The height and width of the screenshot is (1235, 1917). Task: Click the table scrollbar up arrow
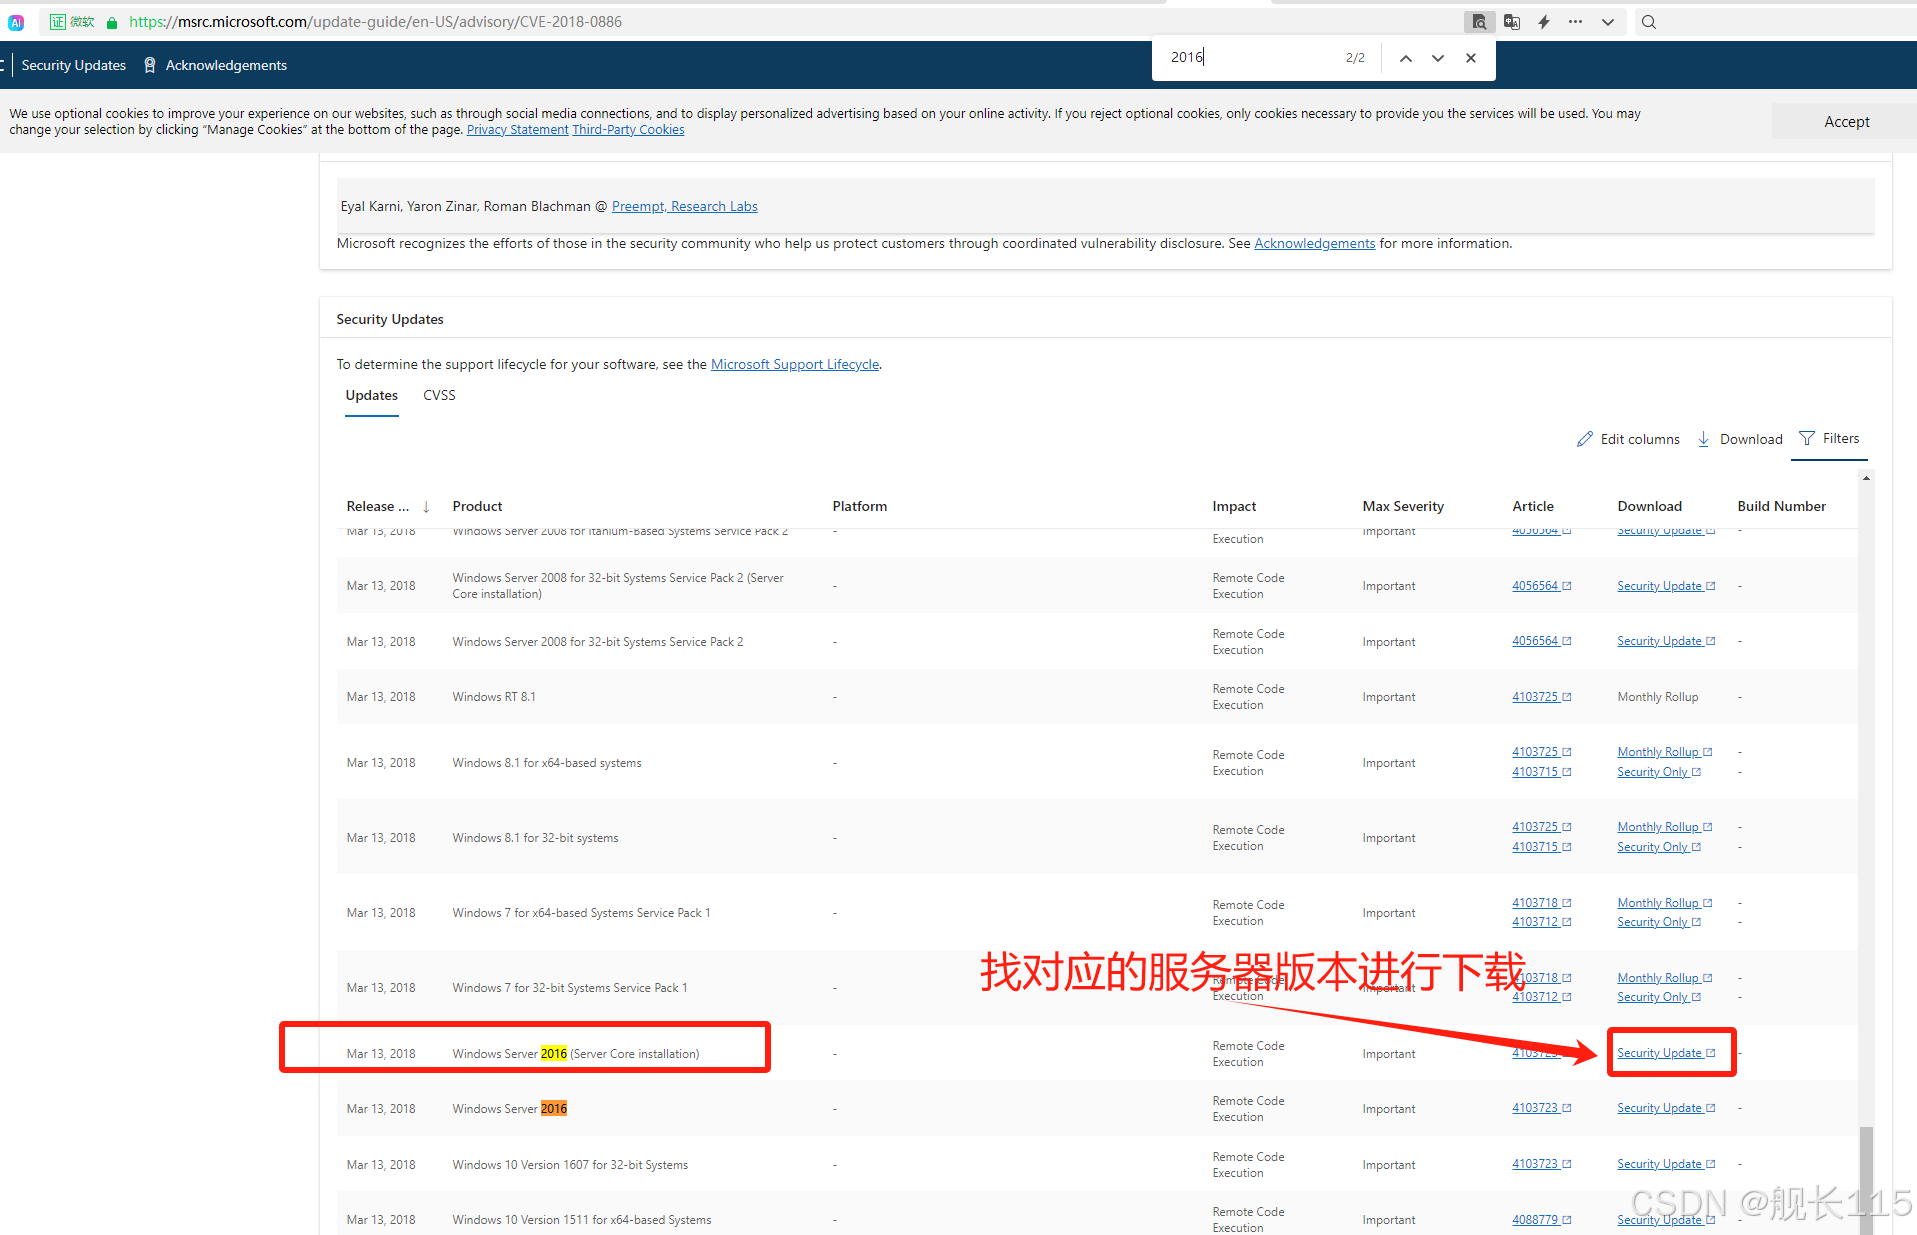(x=1866, y=479)
